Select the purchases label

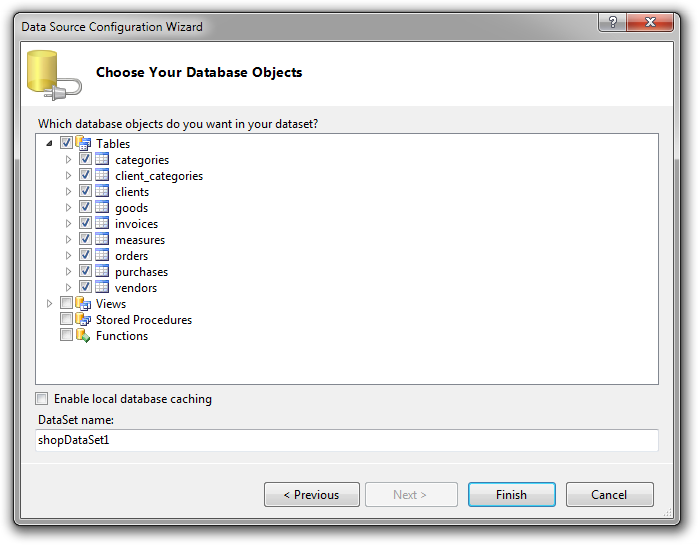[141, 272]
